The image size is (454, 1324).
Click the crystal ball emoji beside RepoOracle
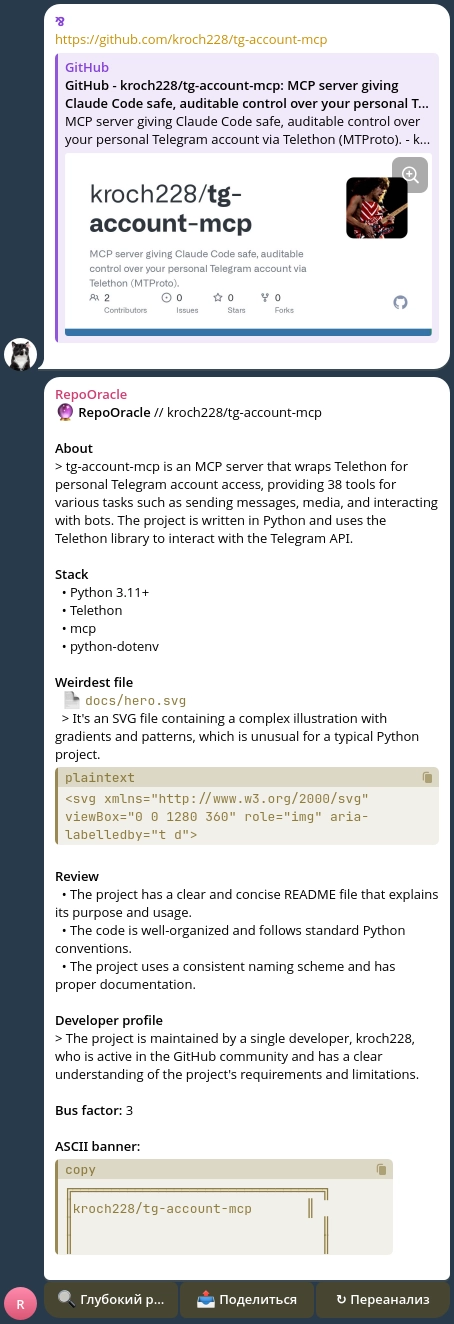(64, 412)
